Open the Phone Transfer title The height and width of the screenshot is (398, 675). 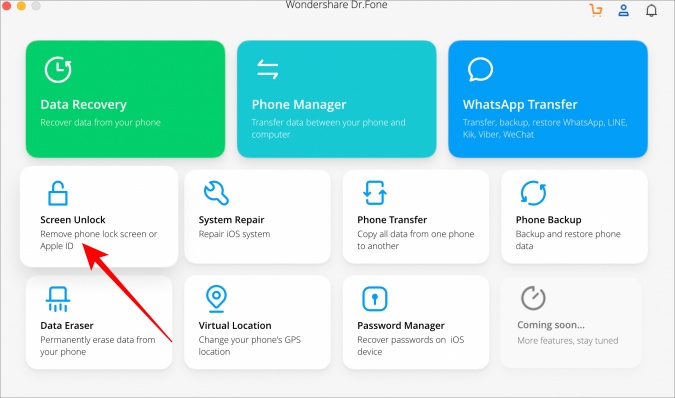coord(392,220)
